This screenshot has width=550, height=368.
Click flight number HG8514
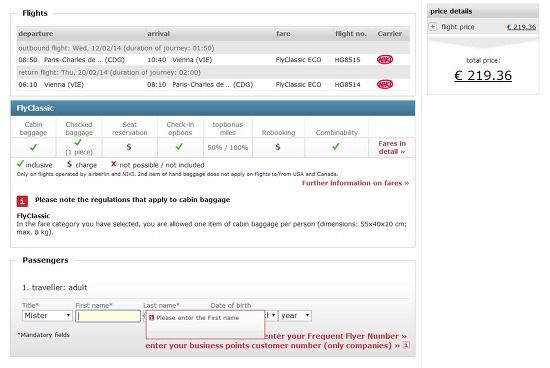(347, 85)
